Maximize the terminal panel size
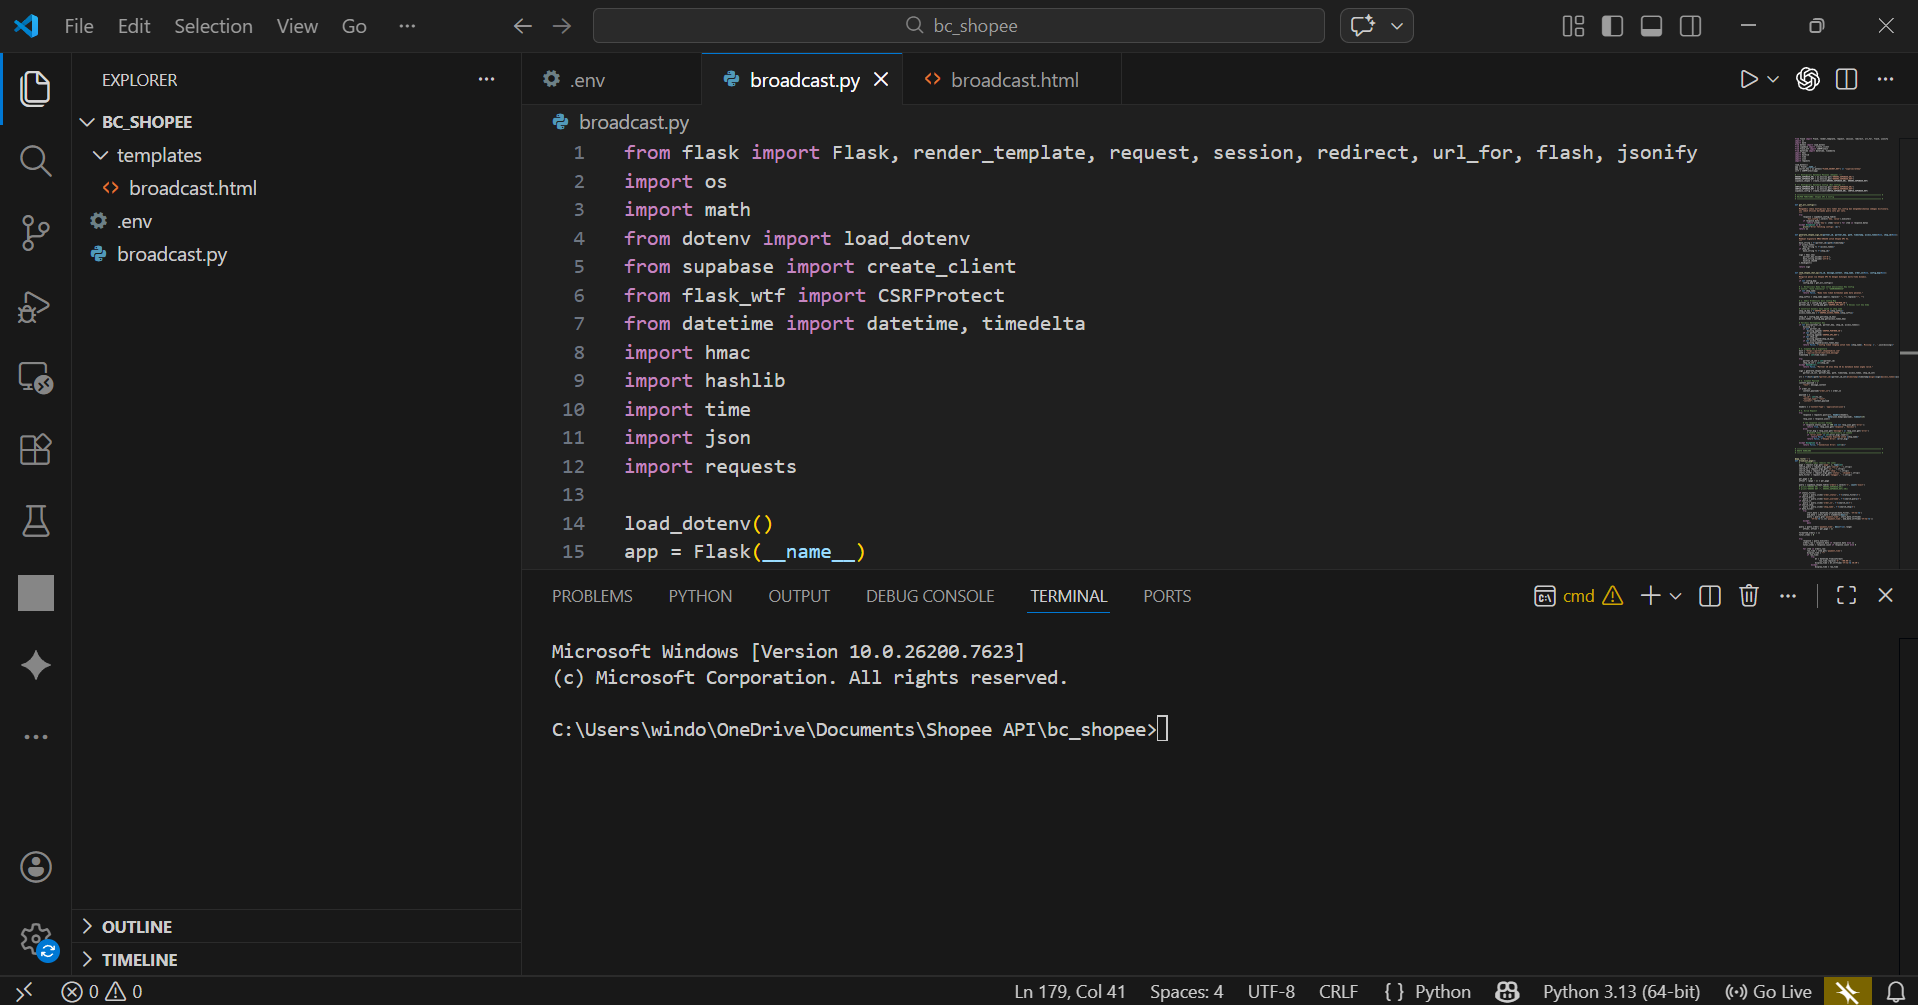Screen dimensions: 1918x1005 (1846, 596)
